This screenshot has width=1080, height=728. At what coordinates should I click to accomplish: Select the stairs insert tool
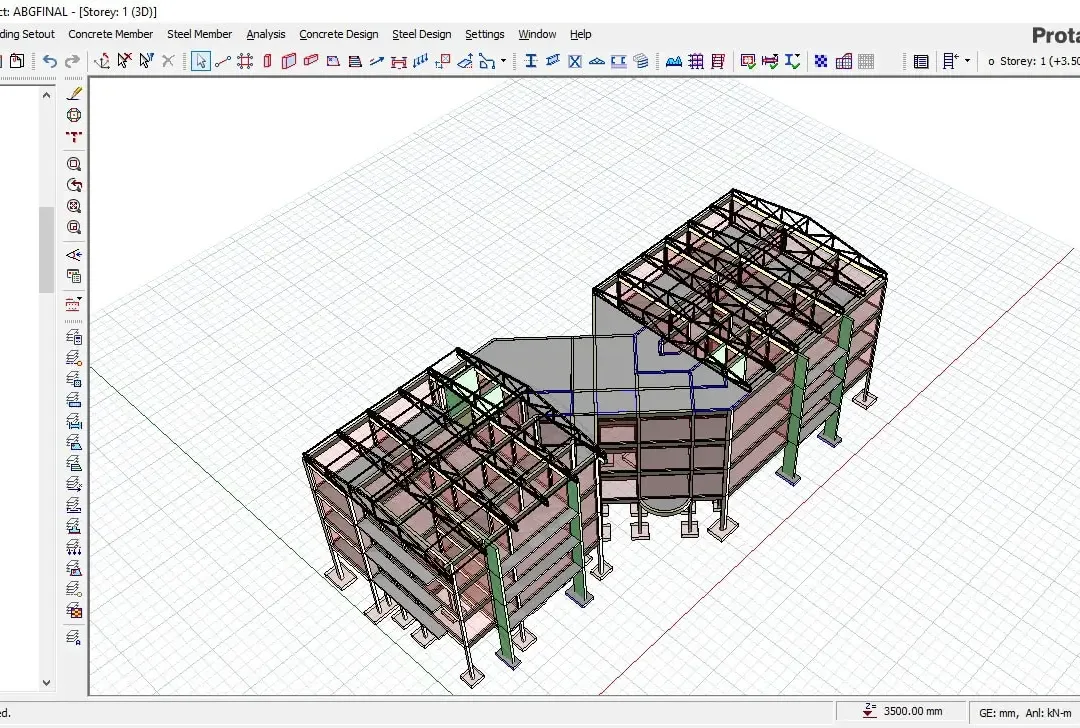355,61
